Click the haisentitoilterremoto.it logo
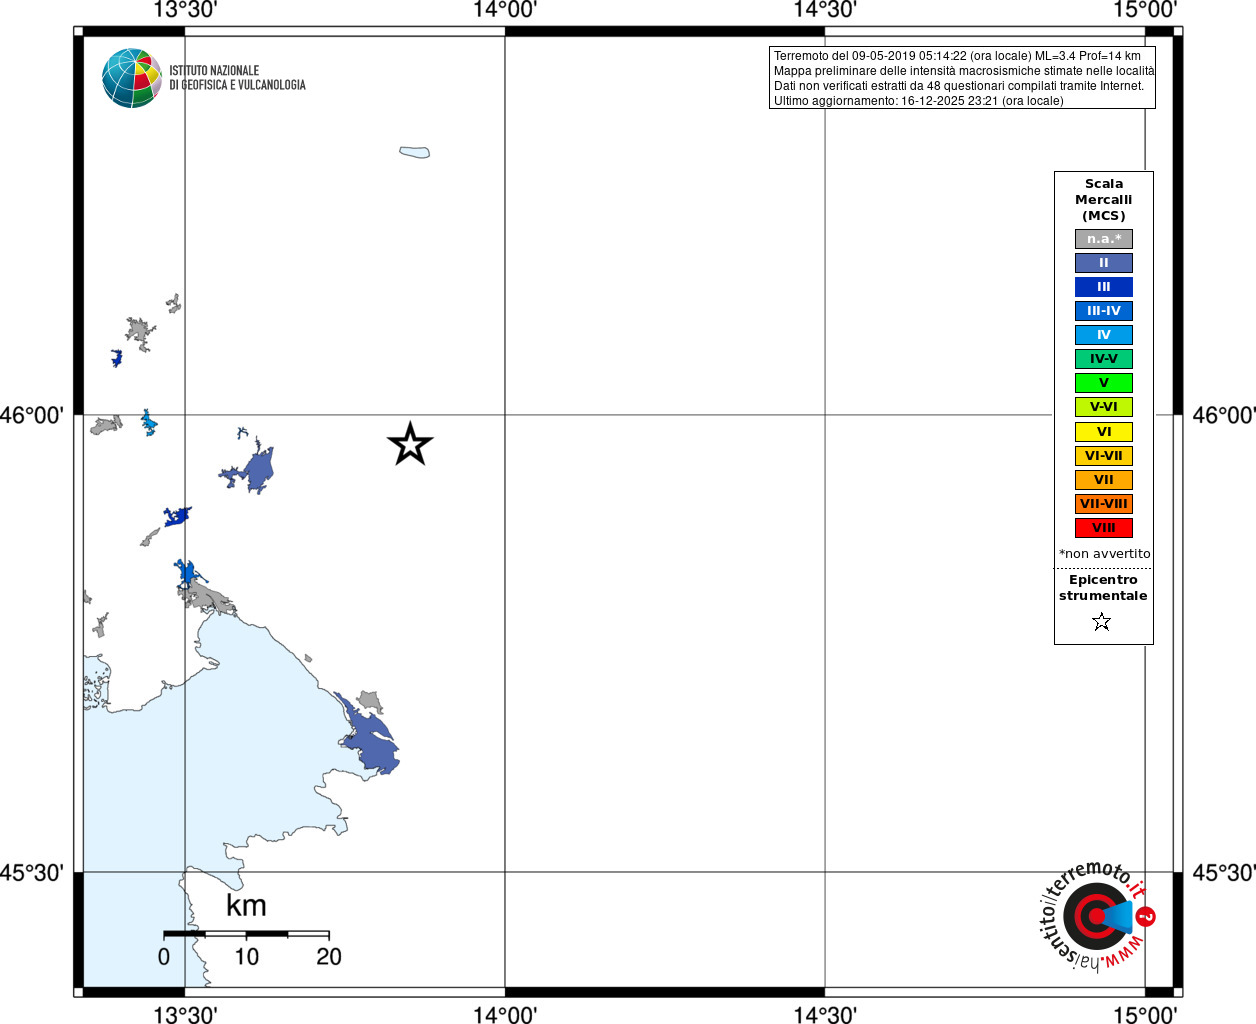Screen dimensions: 1256x1024 click(1097, 916)
